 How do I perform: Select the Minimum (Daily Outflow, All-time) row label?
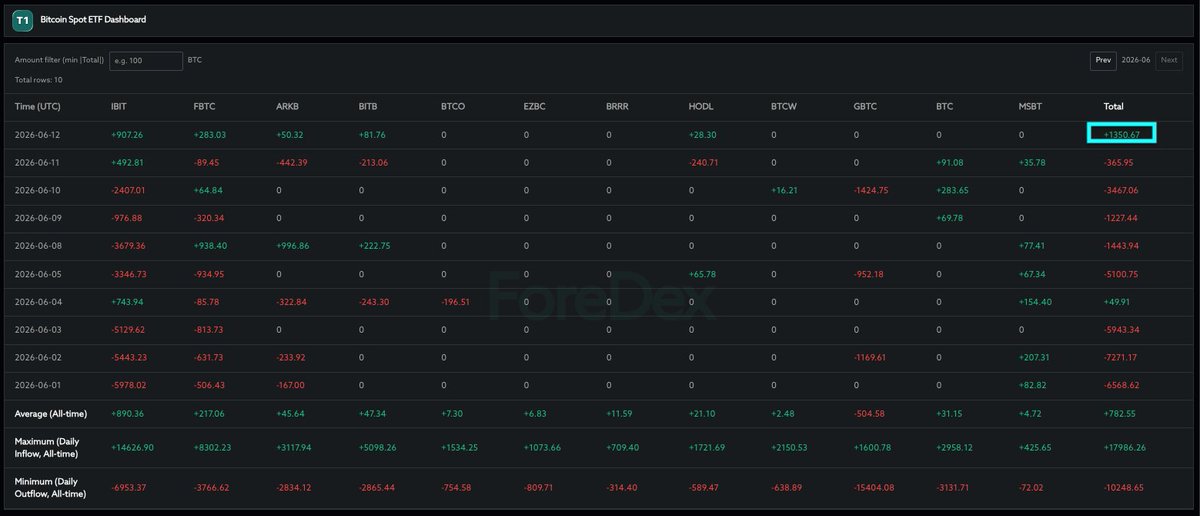click(x=52, y=487)
